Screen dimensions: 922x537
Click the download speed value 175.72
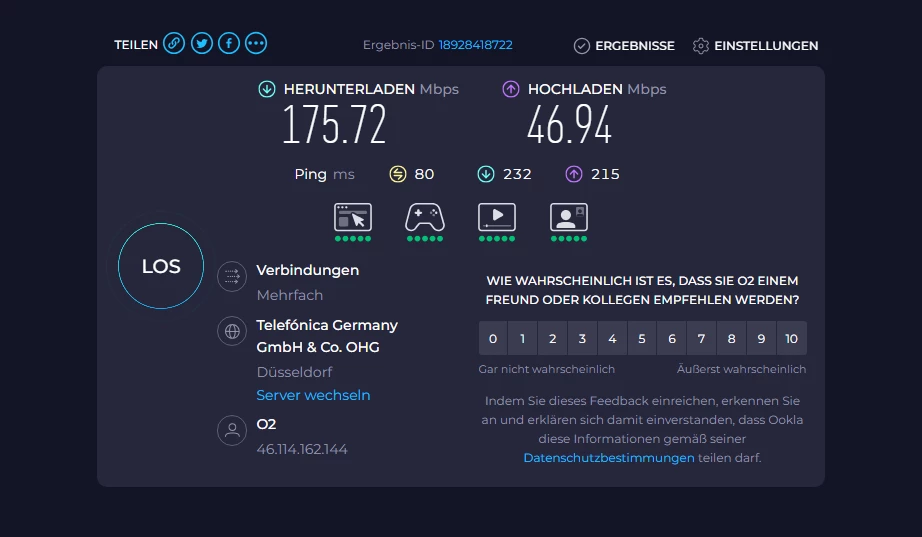[334, 125]
